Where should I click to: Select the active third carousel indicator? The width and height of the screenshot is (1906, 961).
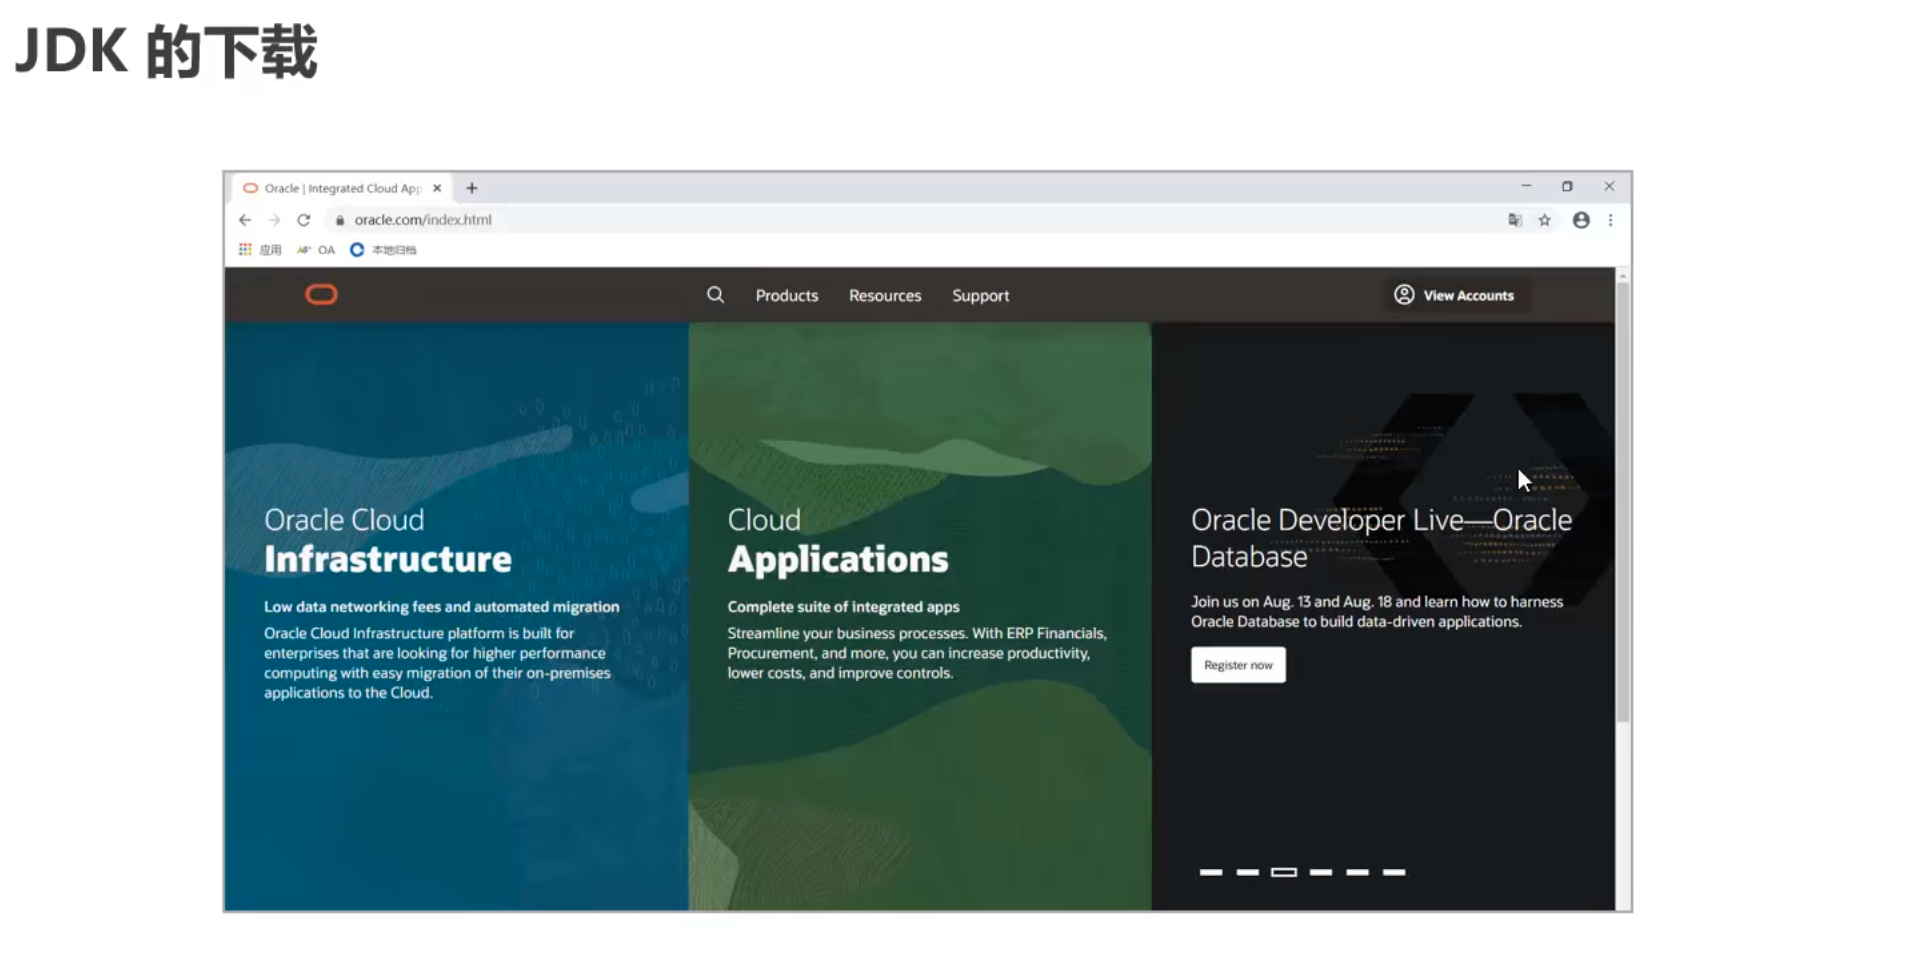(x=1284, y=873)
